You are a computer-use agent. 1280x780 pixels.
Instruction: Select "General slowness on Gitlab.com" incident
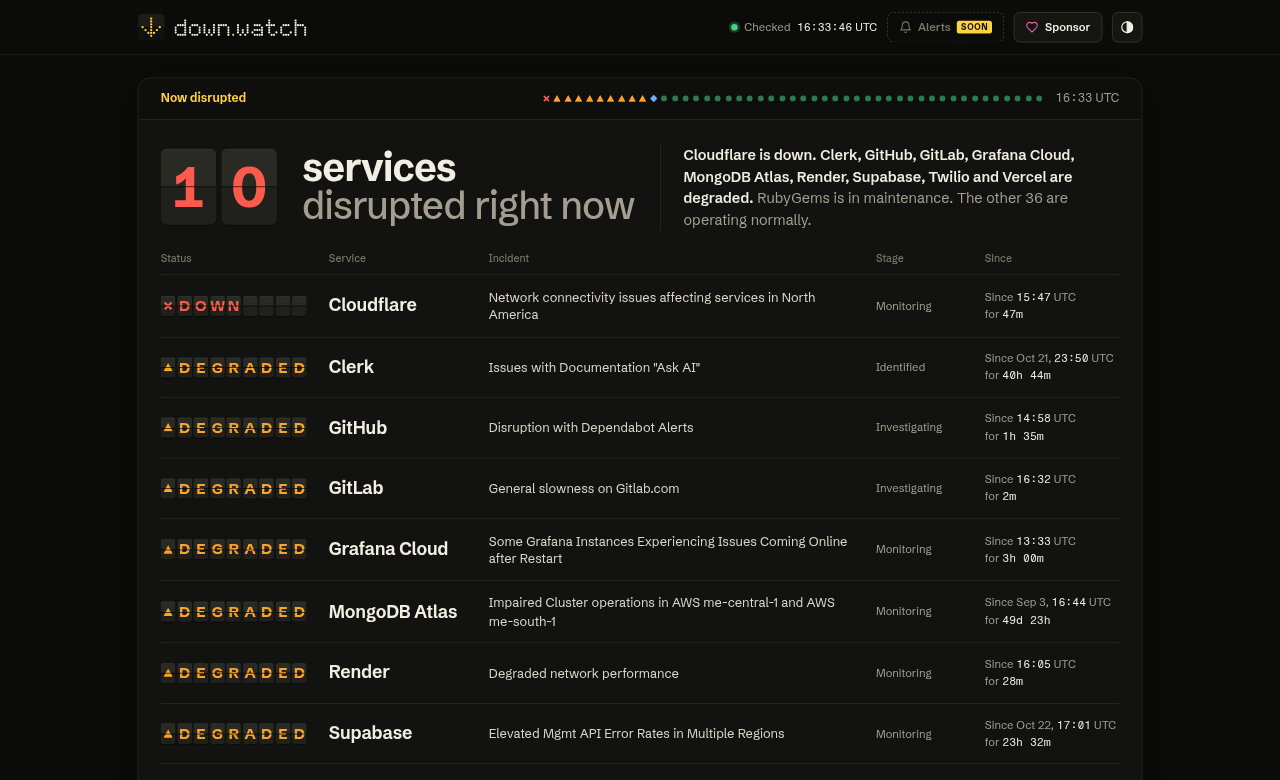tap(584, 488)
